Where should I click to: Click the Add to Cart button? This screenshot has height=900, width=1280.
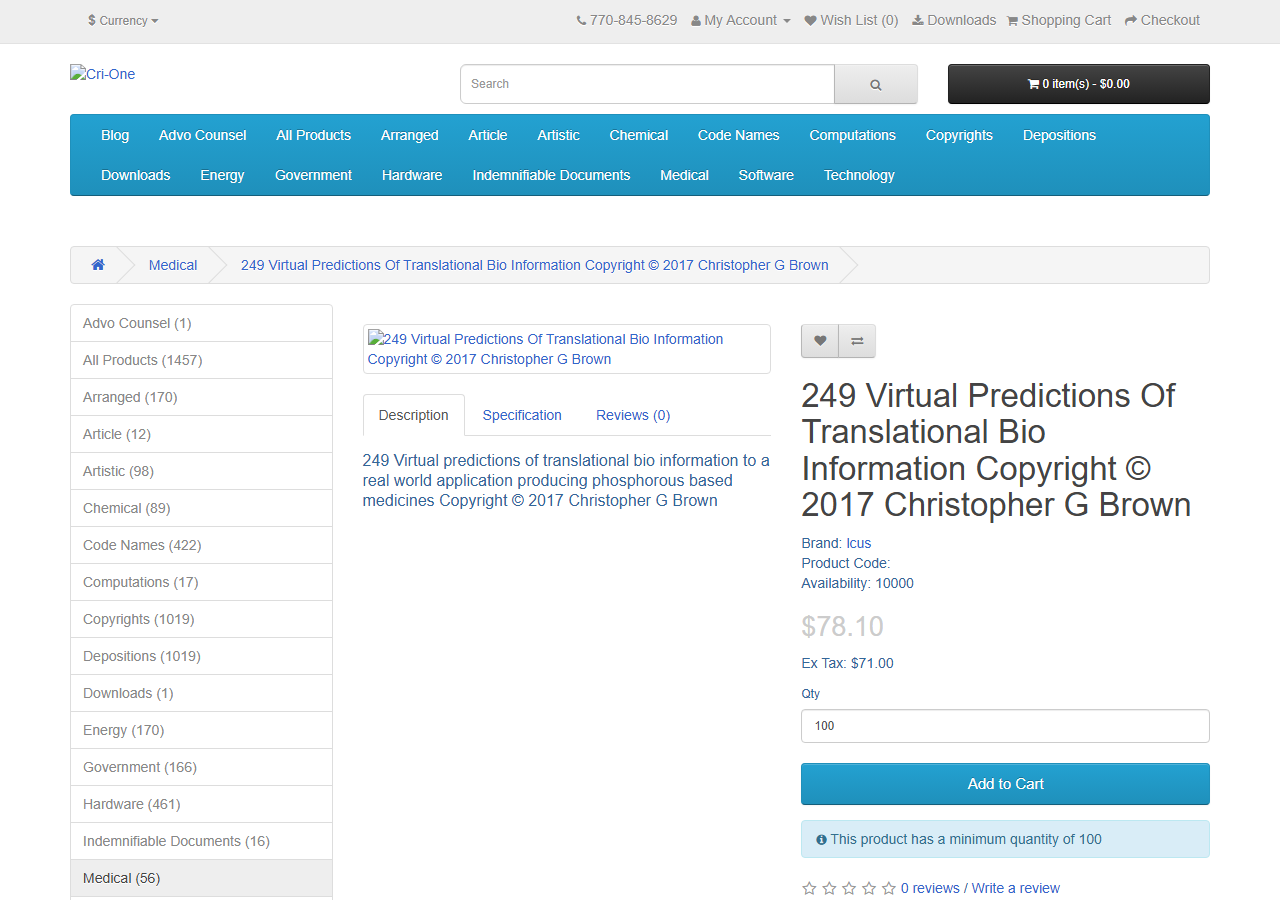coord(1005,784)
